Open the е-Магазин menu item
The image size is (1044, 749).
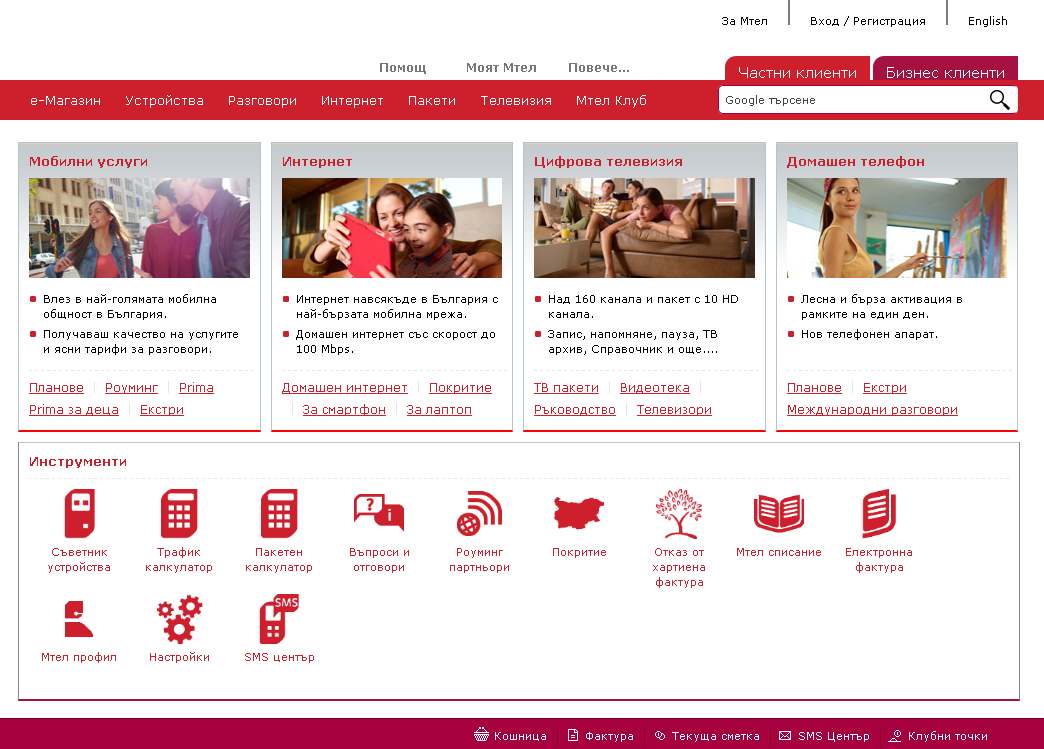pyautogui.click(x=65, y=101)
